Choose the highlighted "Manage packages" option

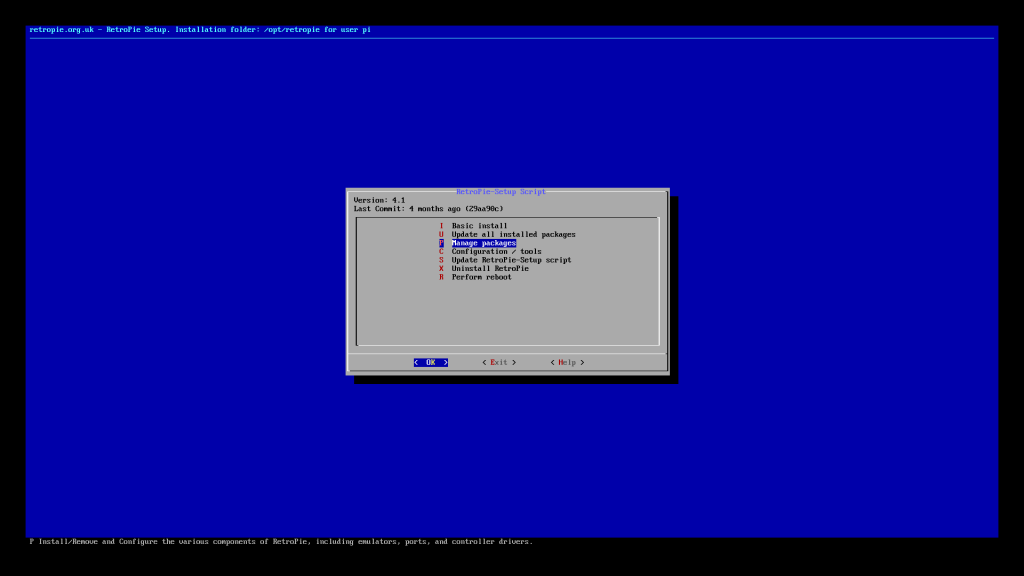(x=483, y=242)
